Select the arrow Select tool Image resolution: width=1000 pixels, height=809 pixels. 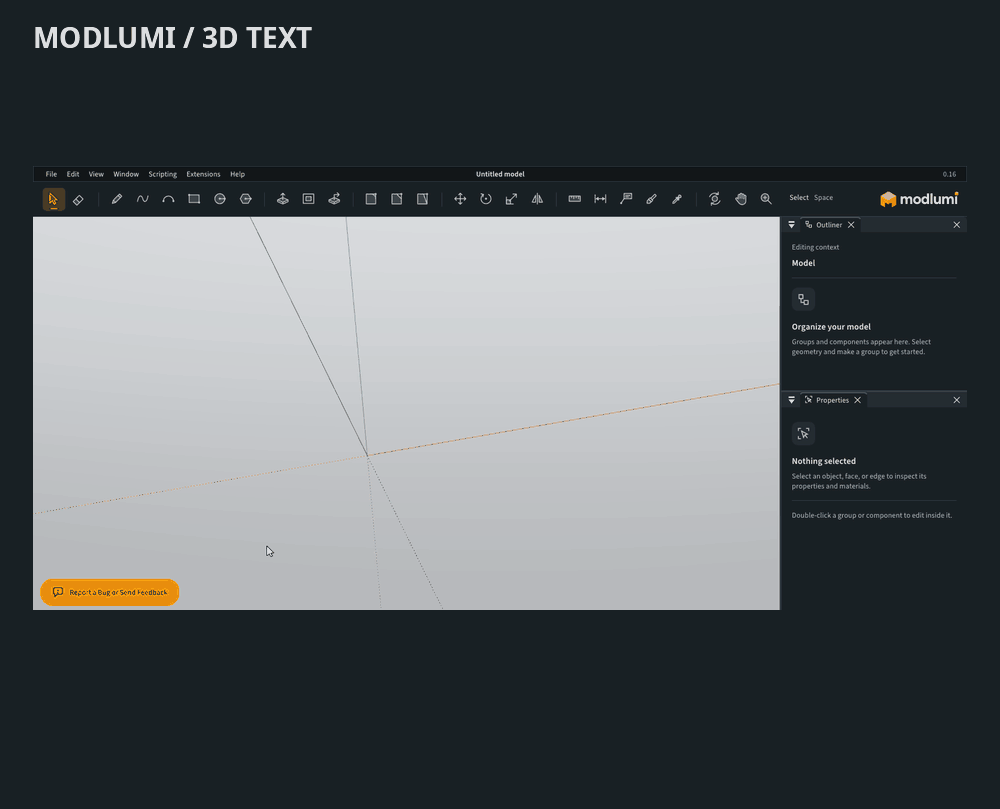(54, 199)
